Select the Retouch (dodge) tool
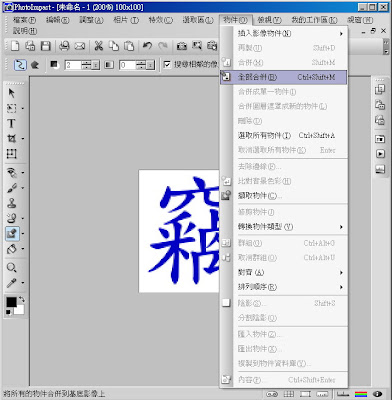The height and width of the screenshot is (400, 392). tap(12, 218)
